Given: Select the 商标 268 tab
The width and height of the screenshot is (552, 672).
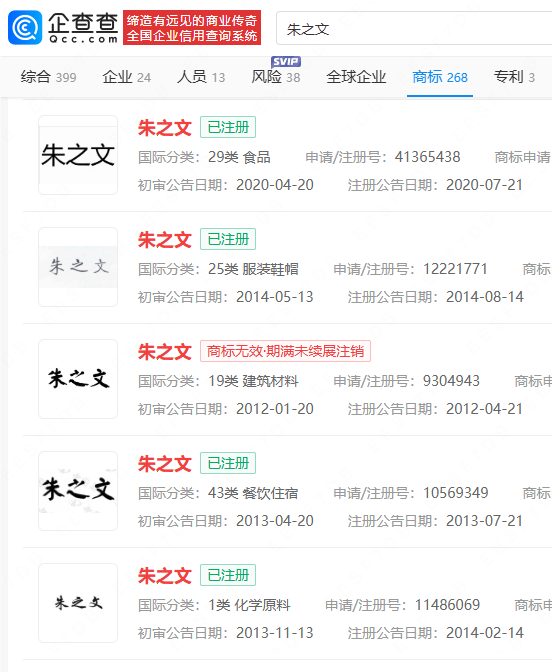Looking at the screenshot, I should point(440,77).
